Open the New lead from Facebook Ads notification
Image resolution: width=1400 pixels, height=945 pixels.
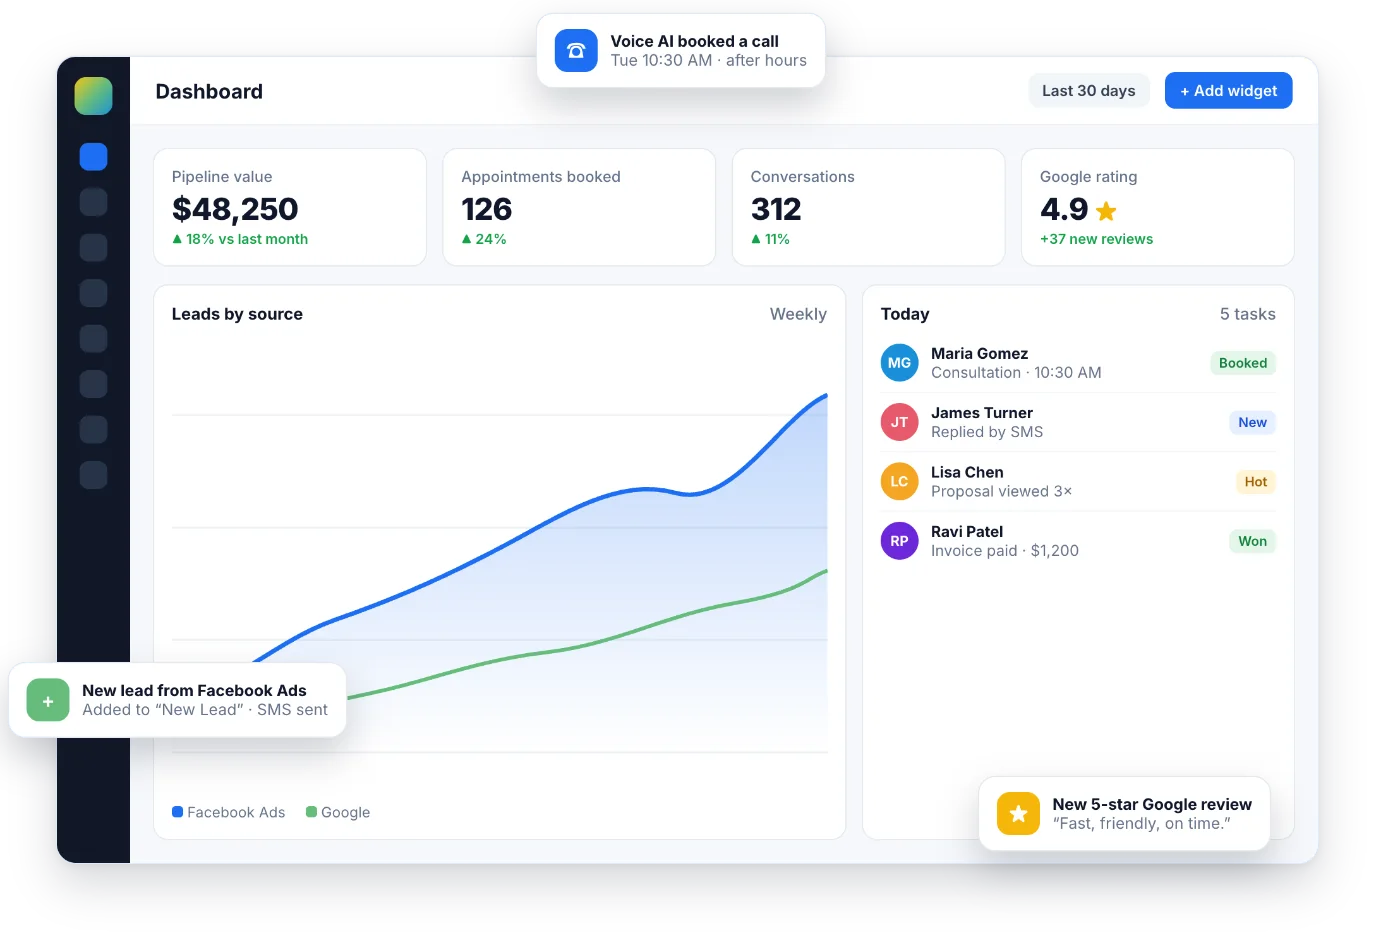[x=178, y=700]
